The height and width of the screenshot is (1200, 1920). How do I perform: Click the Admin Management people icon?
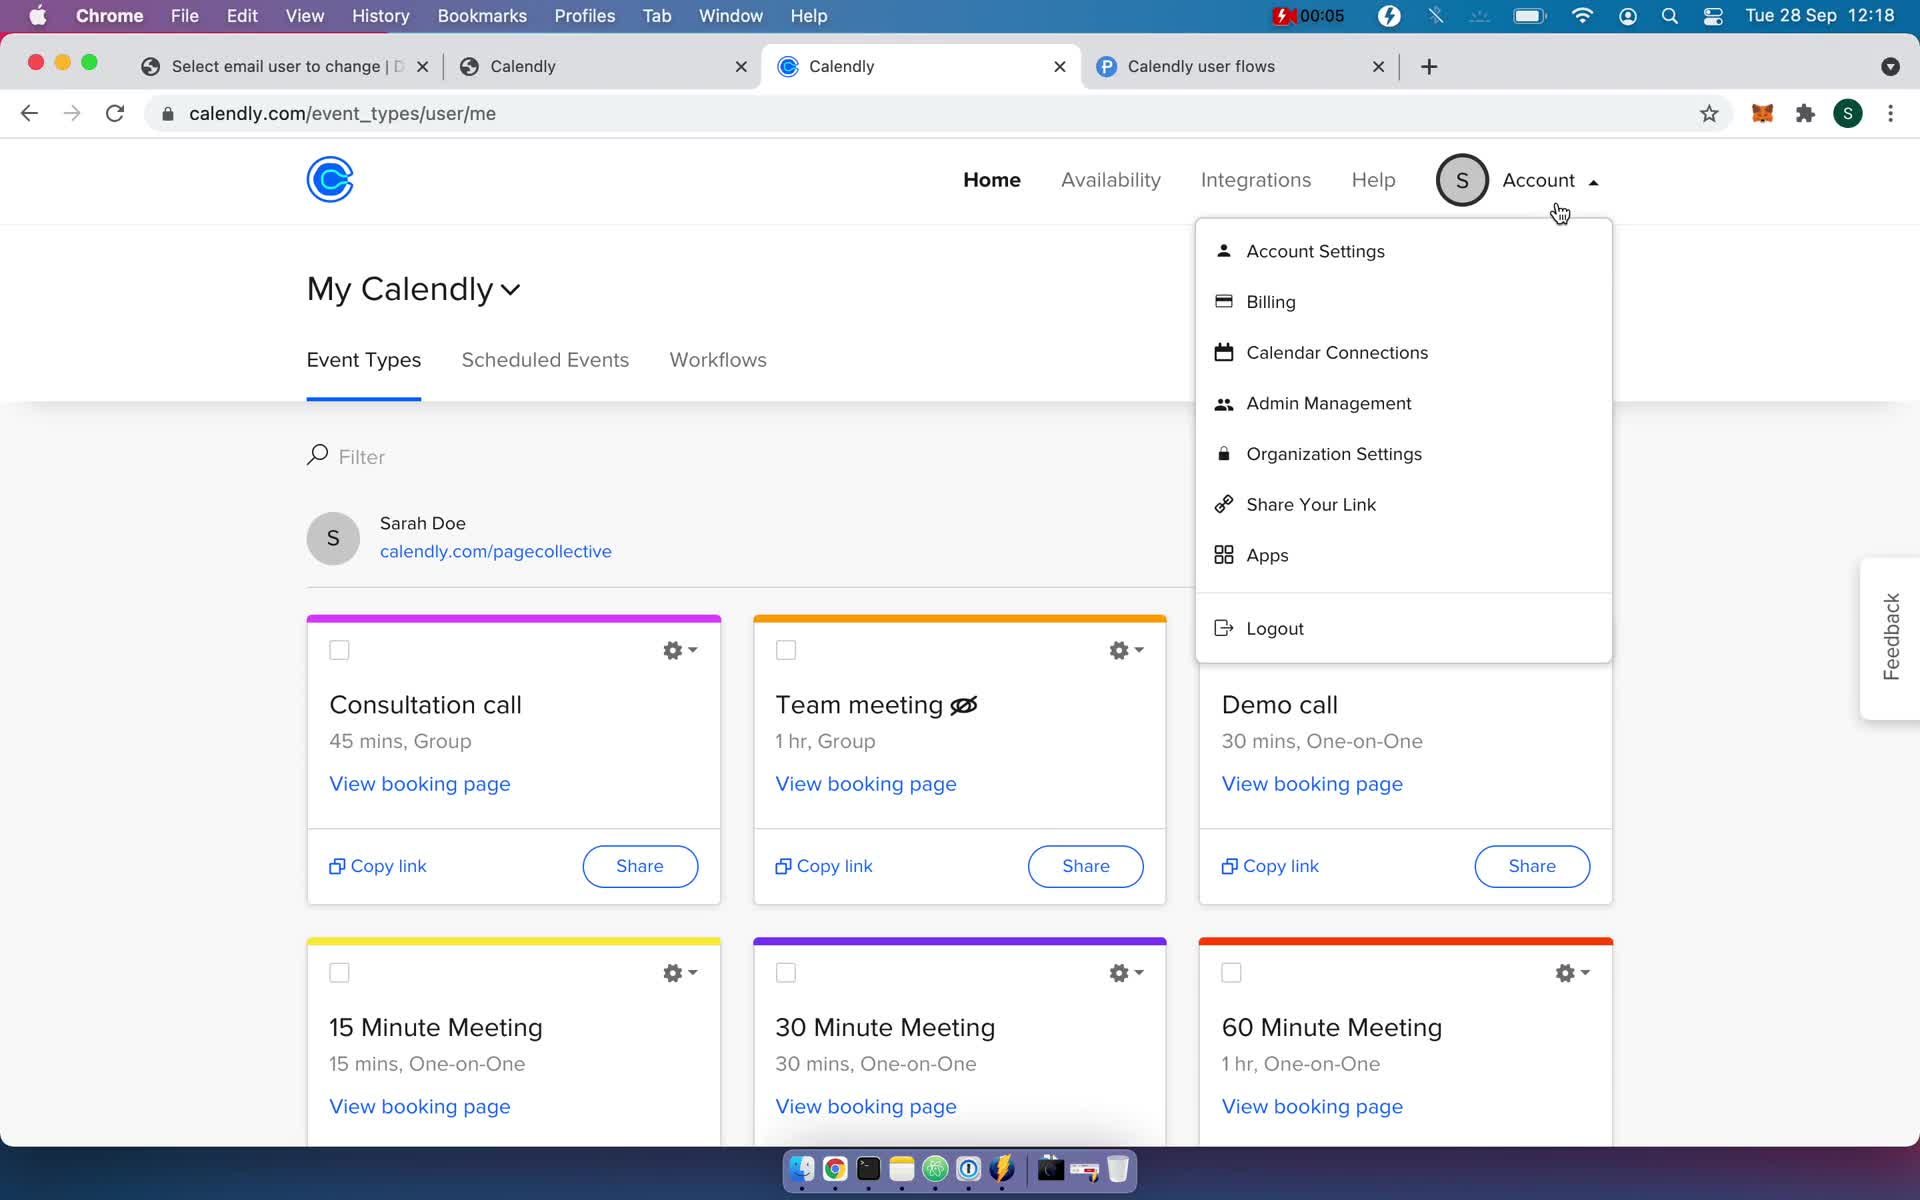1223,404
